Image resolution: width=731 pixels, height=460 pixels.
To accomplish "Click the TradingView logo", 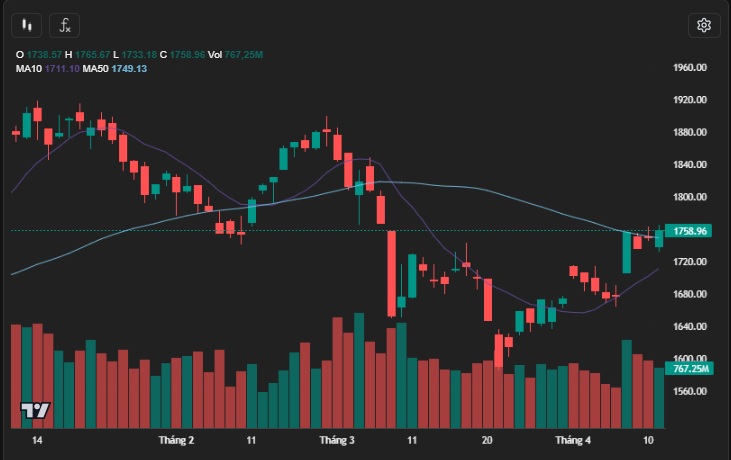I will (35, 411).
